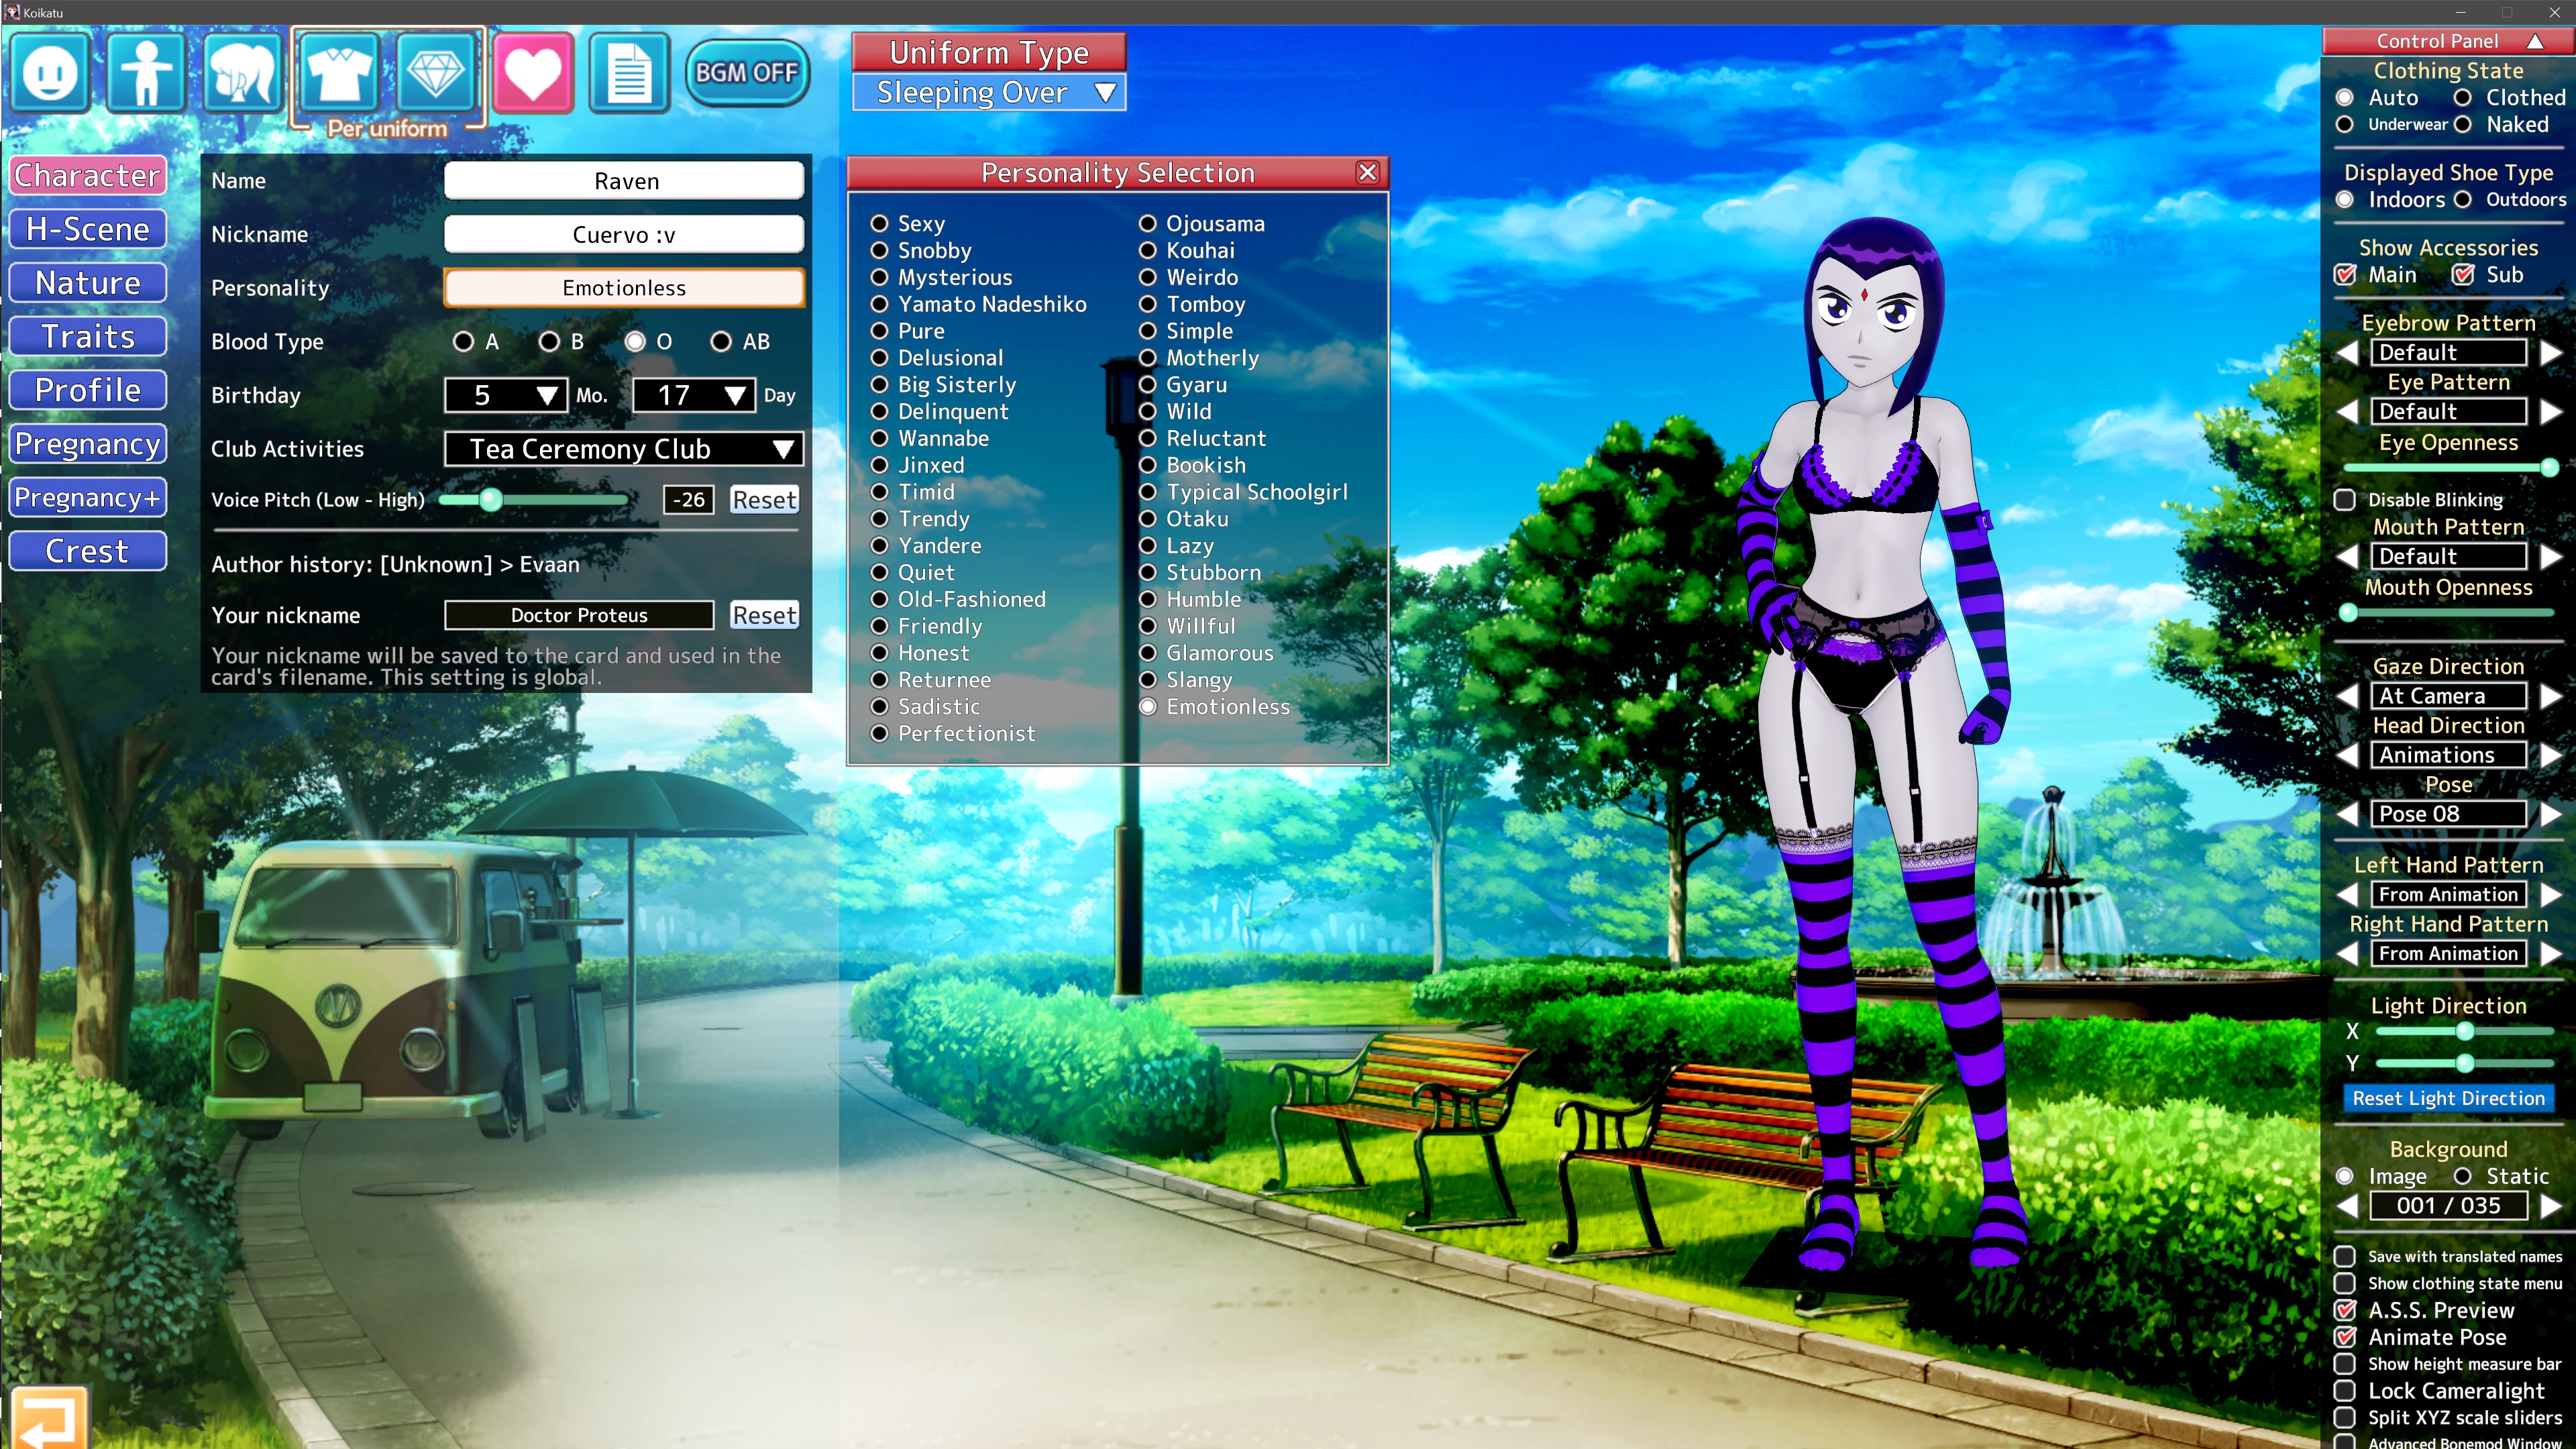Screen dimensions: 2576x1449
Task: Open the H-Scene tab
Action: coord(87,229)
